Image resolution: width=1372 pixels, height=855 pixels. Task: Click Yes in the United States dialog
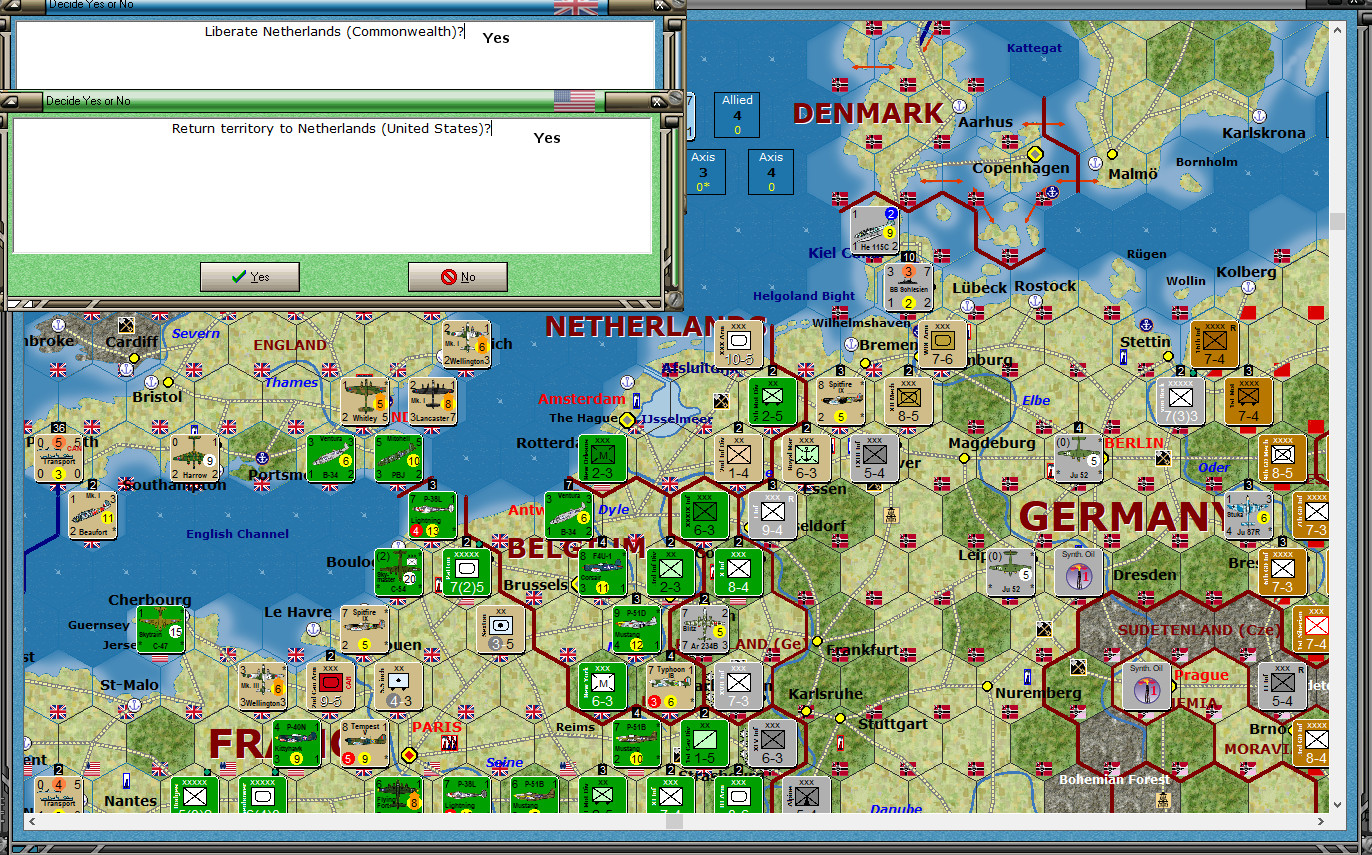click(x=250, y=277)
